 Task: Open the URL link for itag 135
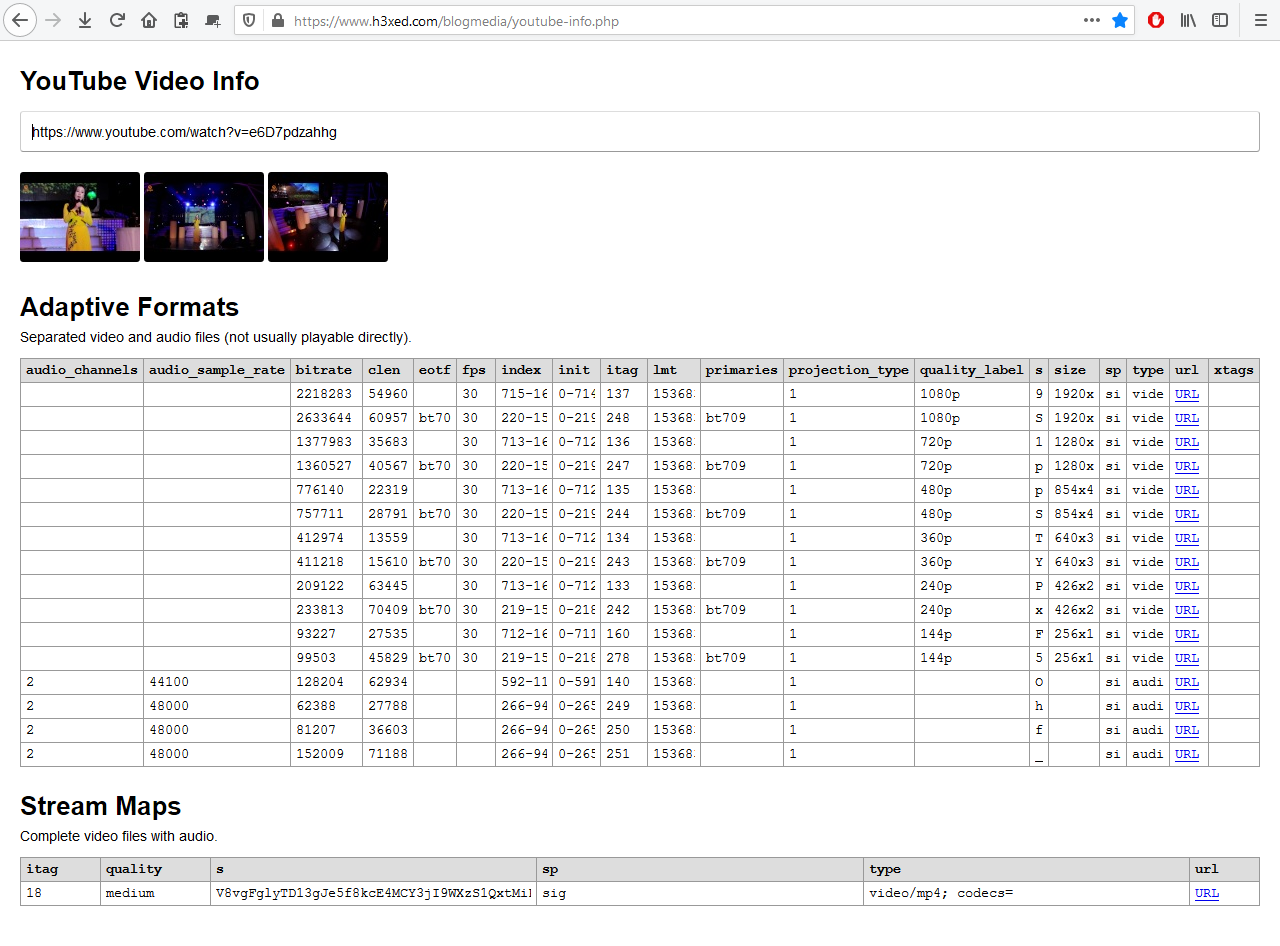click(1187, 490)
